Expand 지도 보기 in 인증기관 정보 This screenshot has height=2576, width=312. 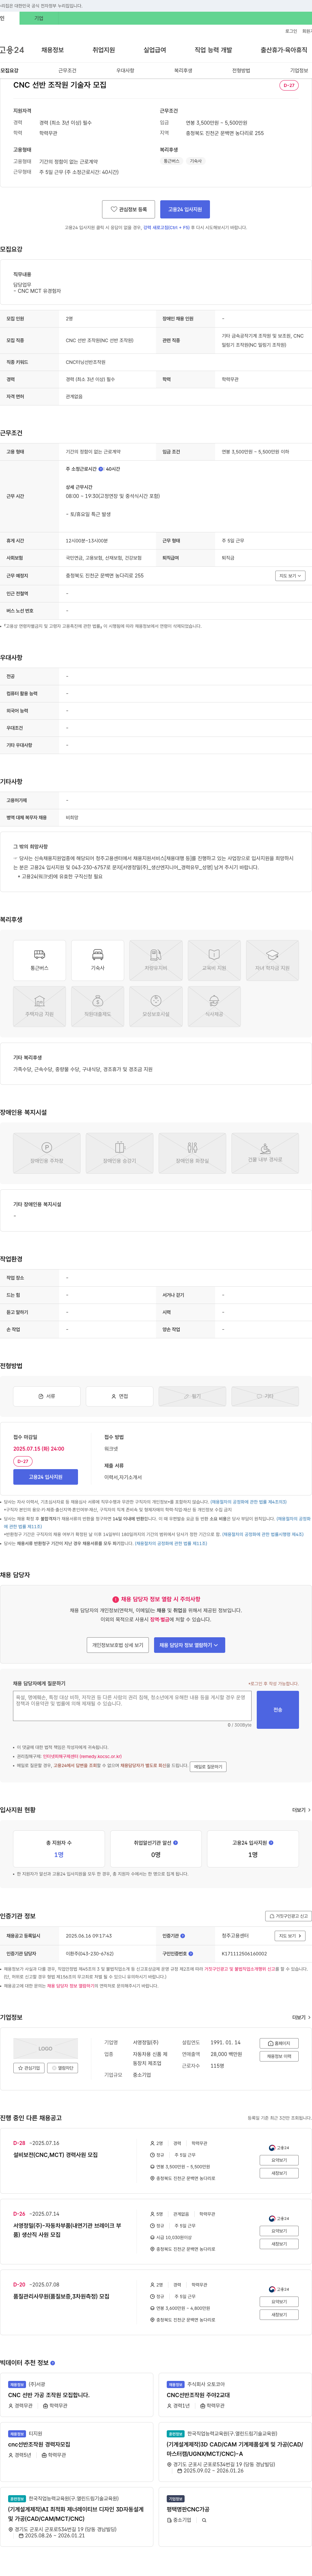pyautogui.click(x=290, y=1936)
